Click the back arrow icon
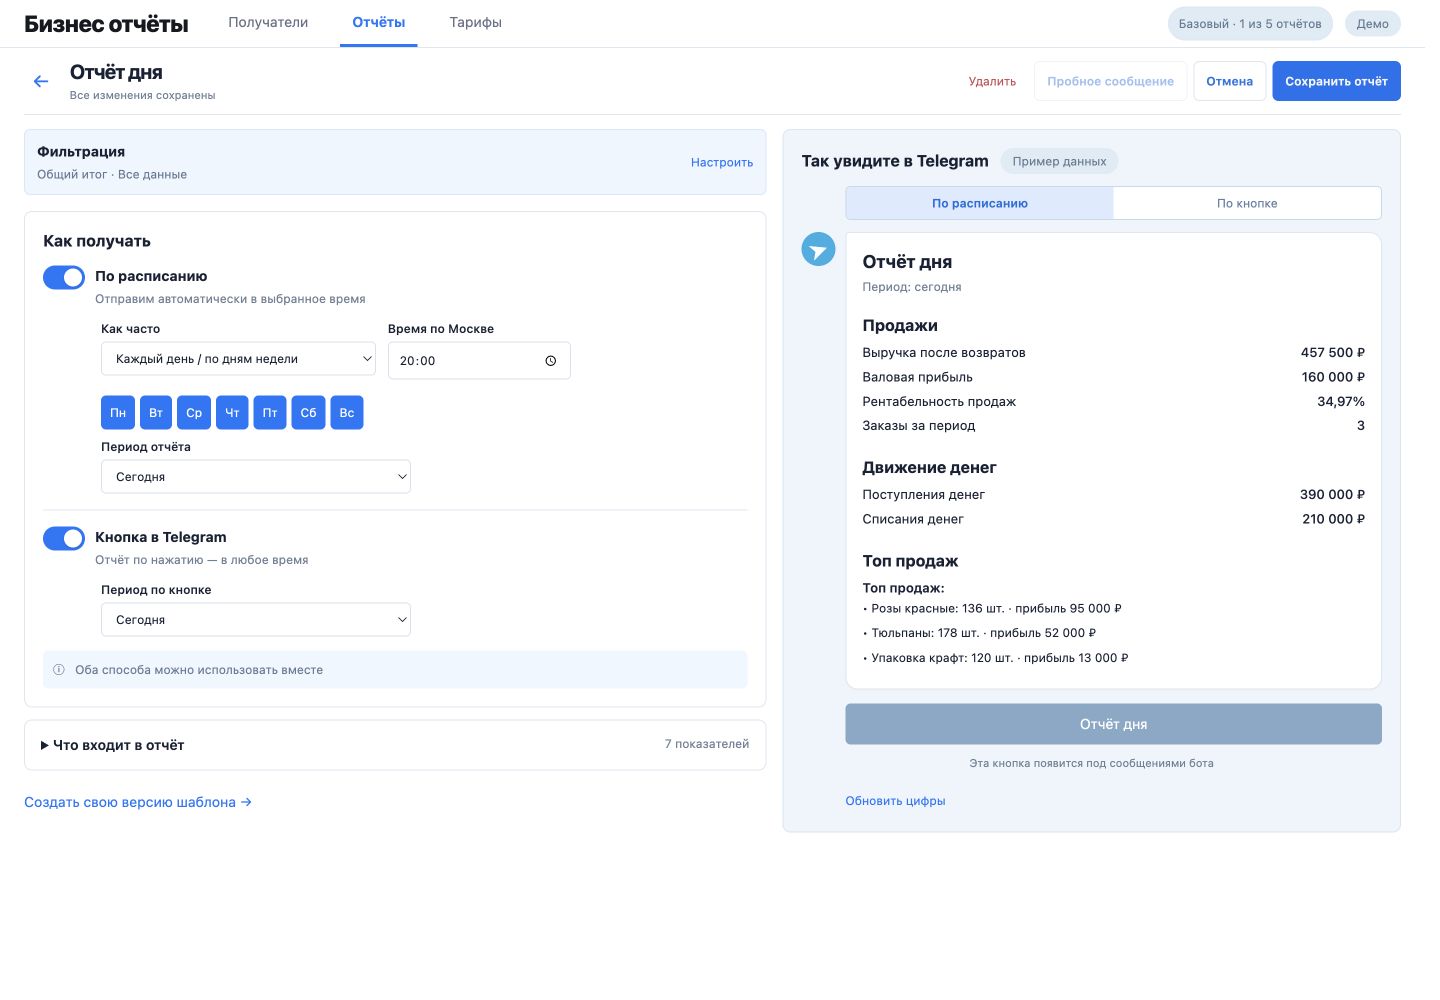 (x=41, y=82)
